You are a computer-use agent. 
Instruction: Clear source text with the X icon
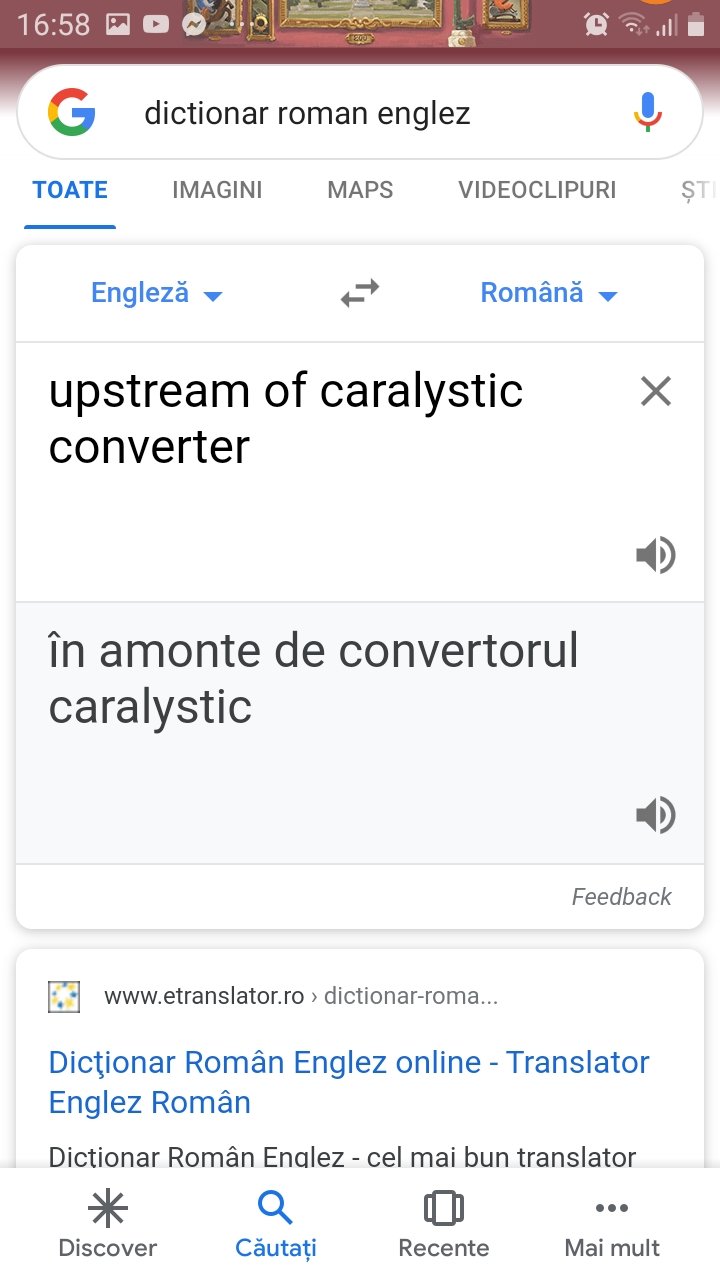point(656,391)
